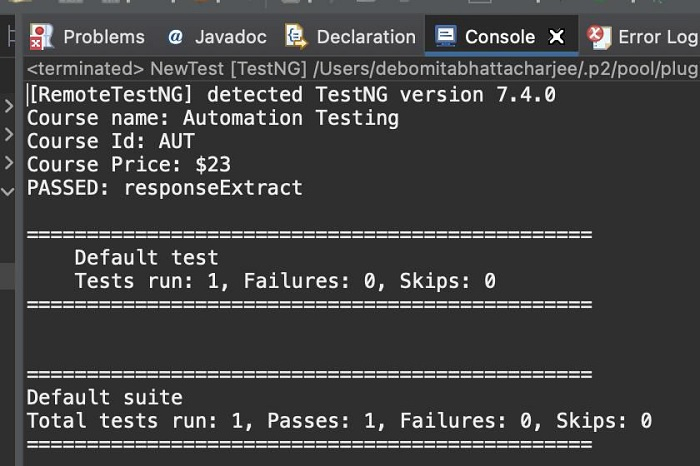Click the Course Price: $23 line
Screen dimensions: 700x466
[129, 164]
